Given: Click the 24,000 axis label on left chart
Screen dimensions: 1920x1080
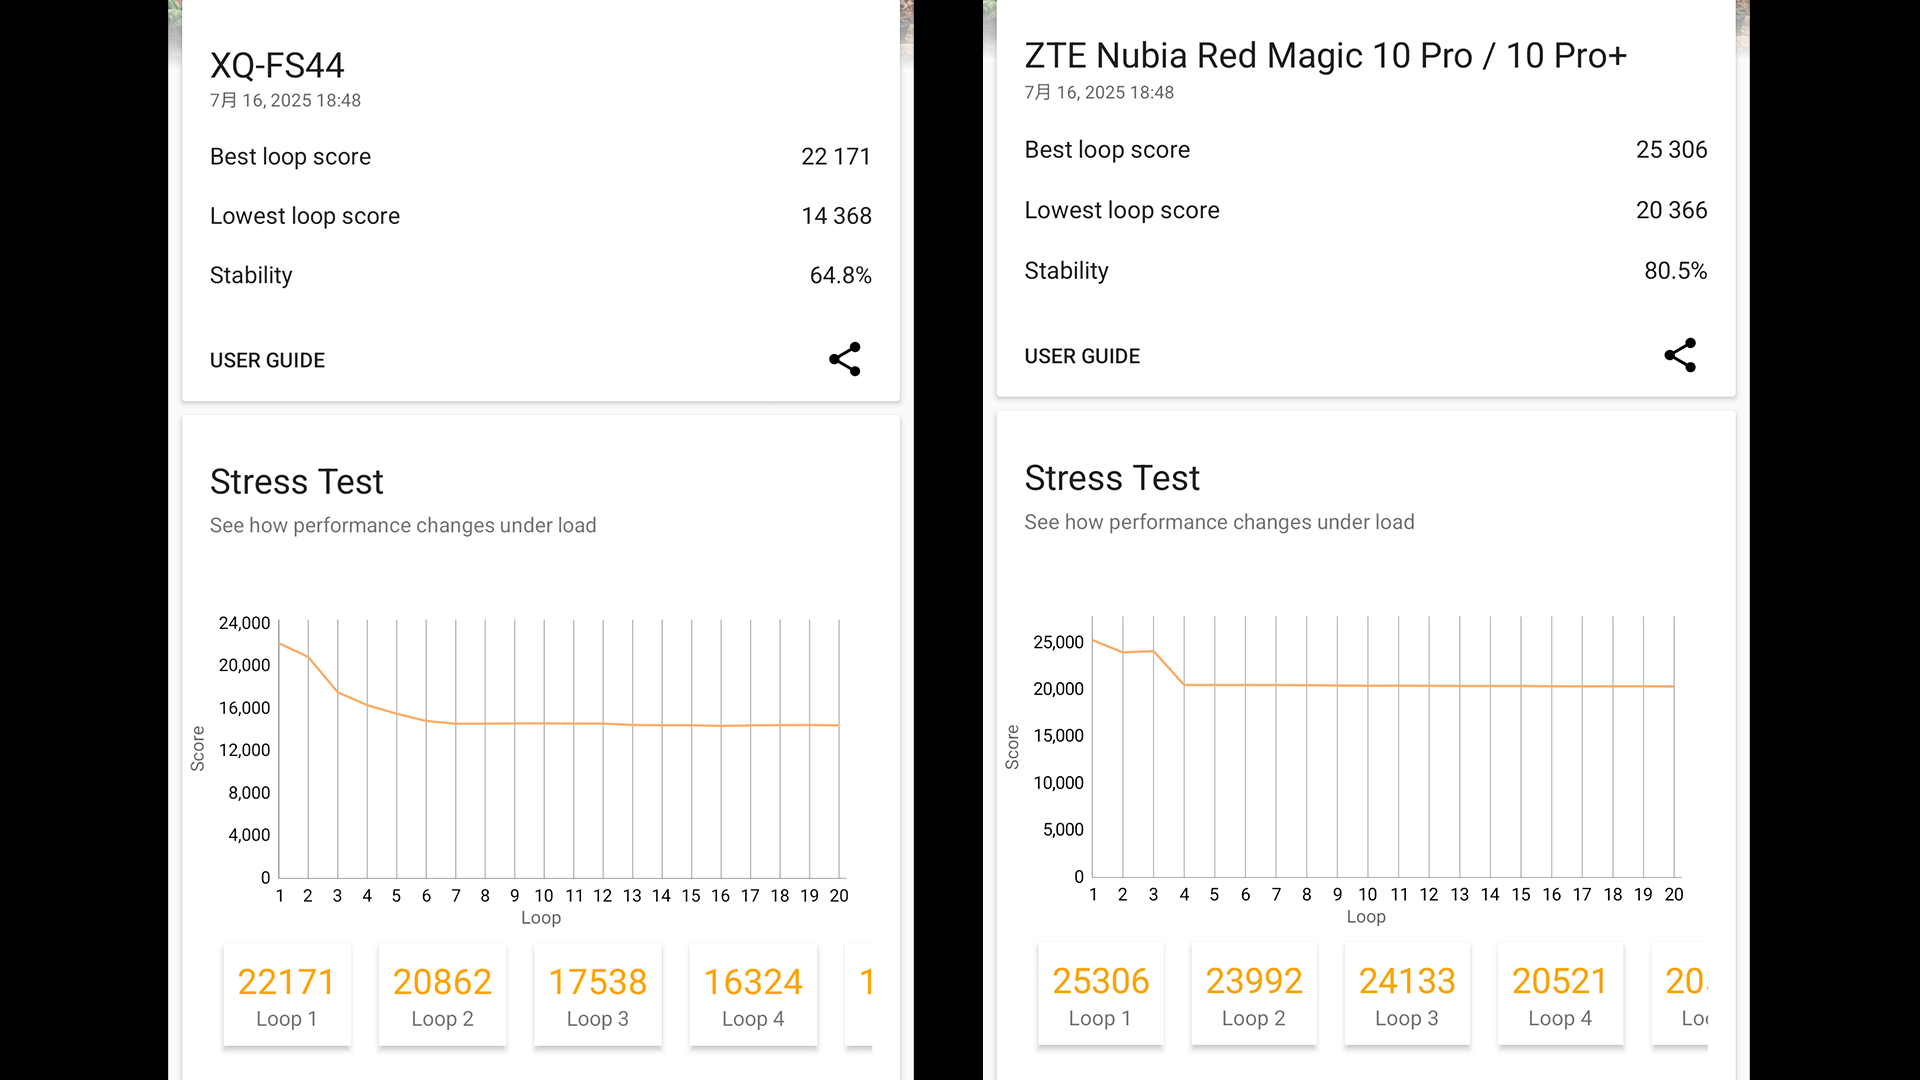Looking at the screenshot, I should (x=244, y=623).
